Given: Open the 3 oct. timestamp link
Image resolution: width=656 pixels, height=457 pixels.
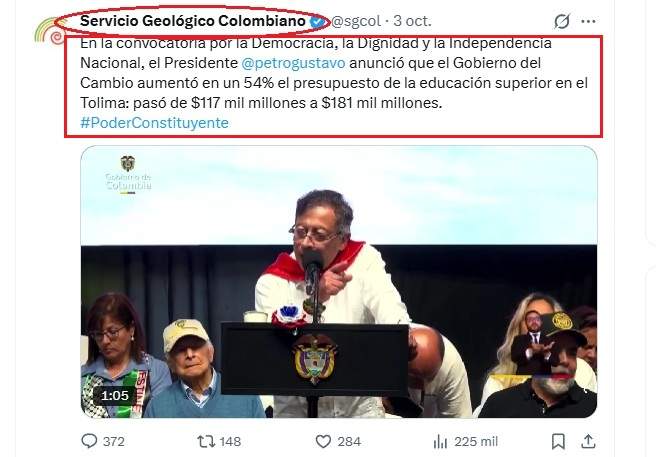Looking at the screenshot, I should 412,21.
